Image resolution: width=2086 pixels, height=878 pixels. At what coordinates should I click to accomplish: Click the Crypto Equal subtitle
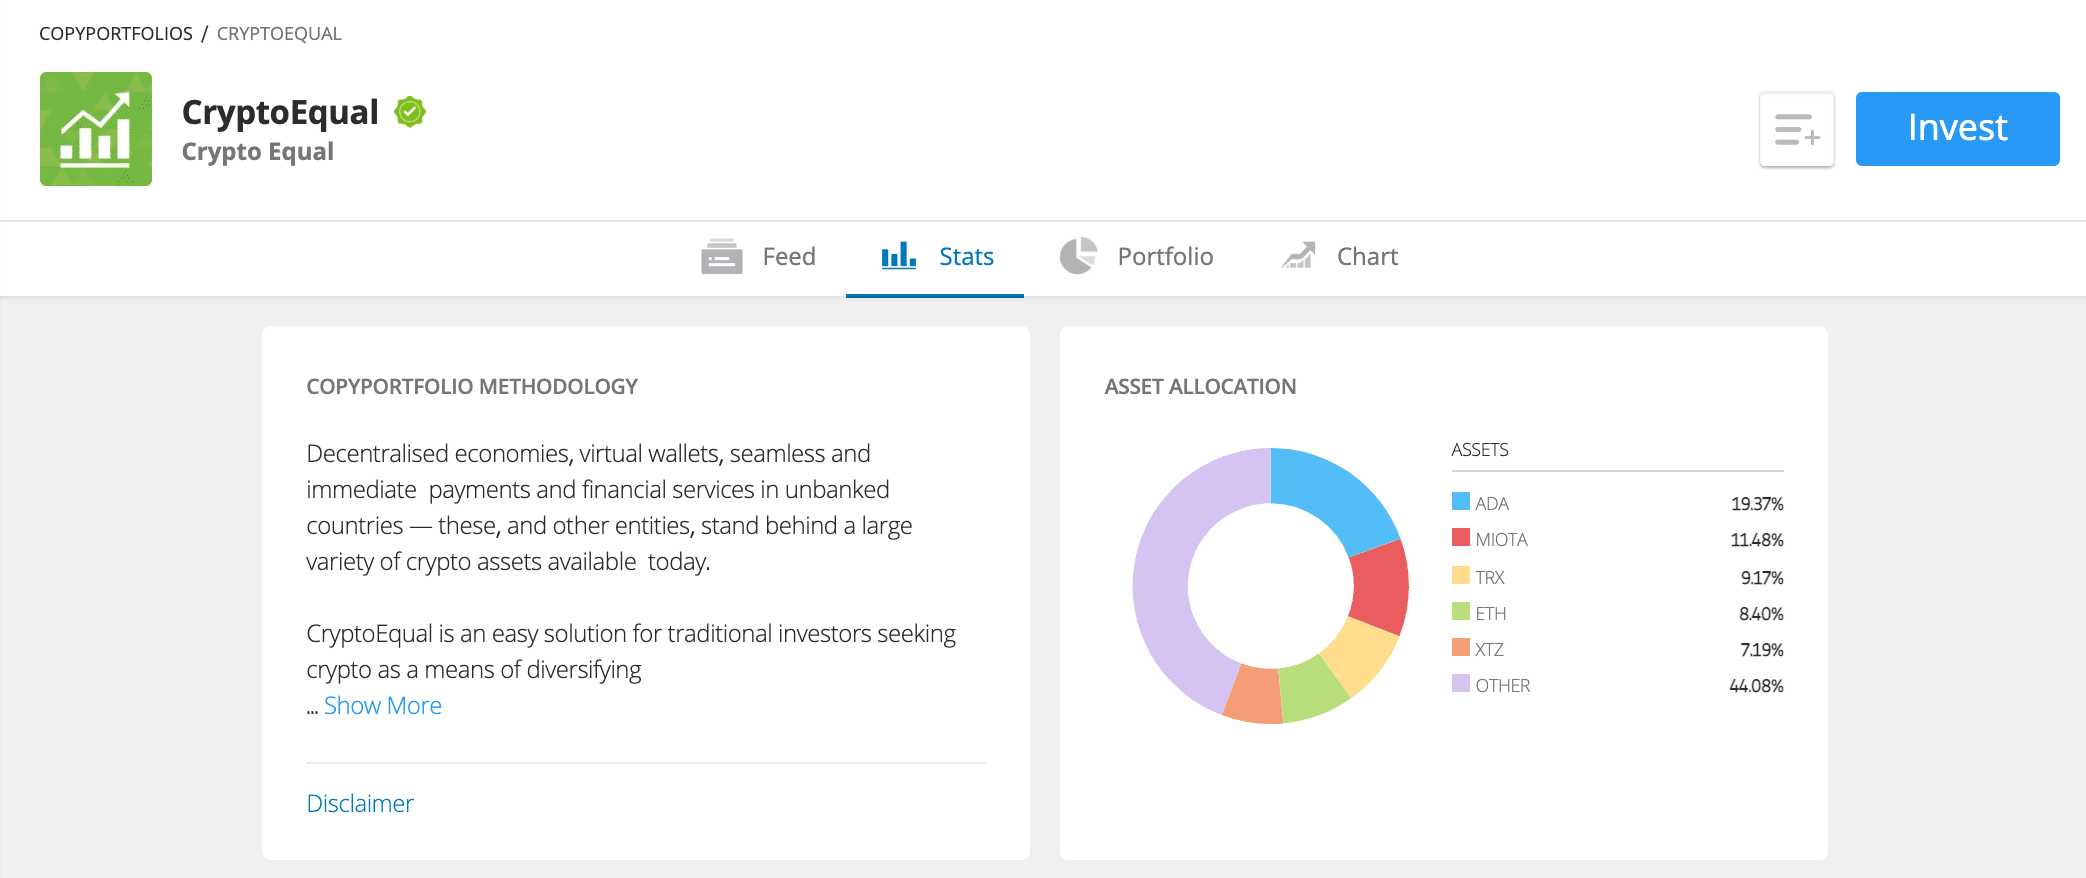[258, 152]
